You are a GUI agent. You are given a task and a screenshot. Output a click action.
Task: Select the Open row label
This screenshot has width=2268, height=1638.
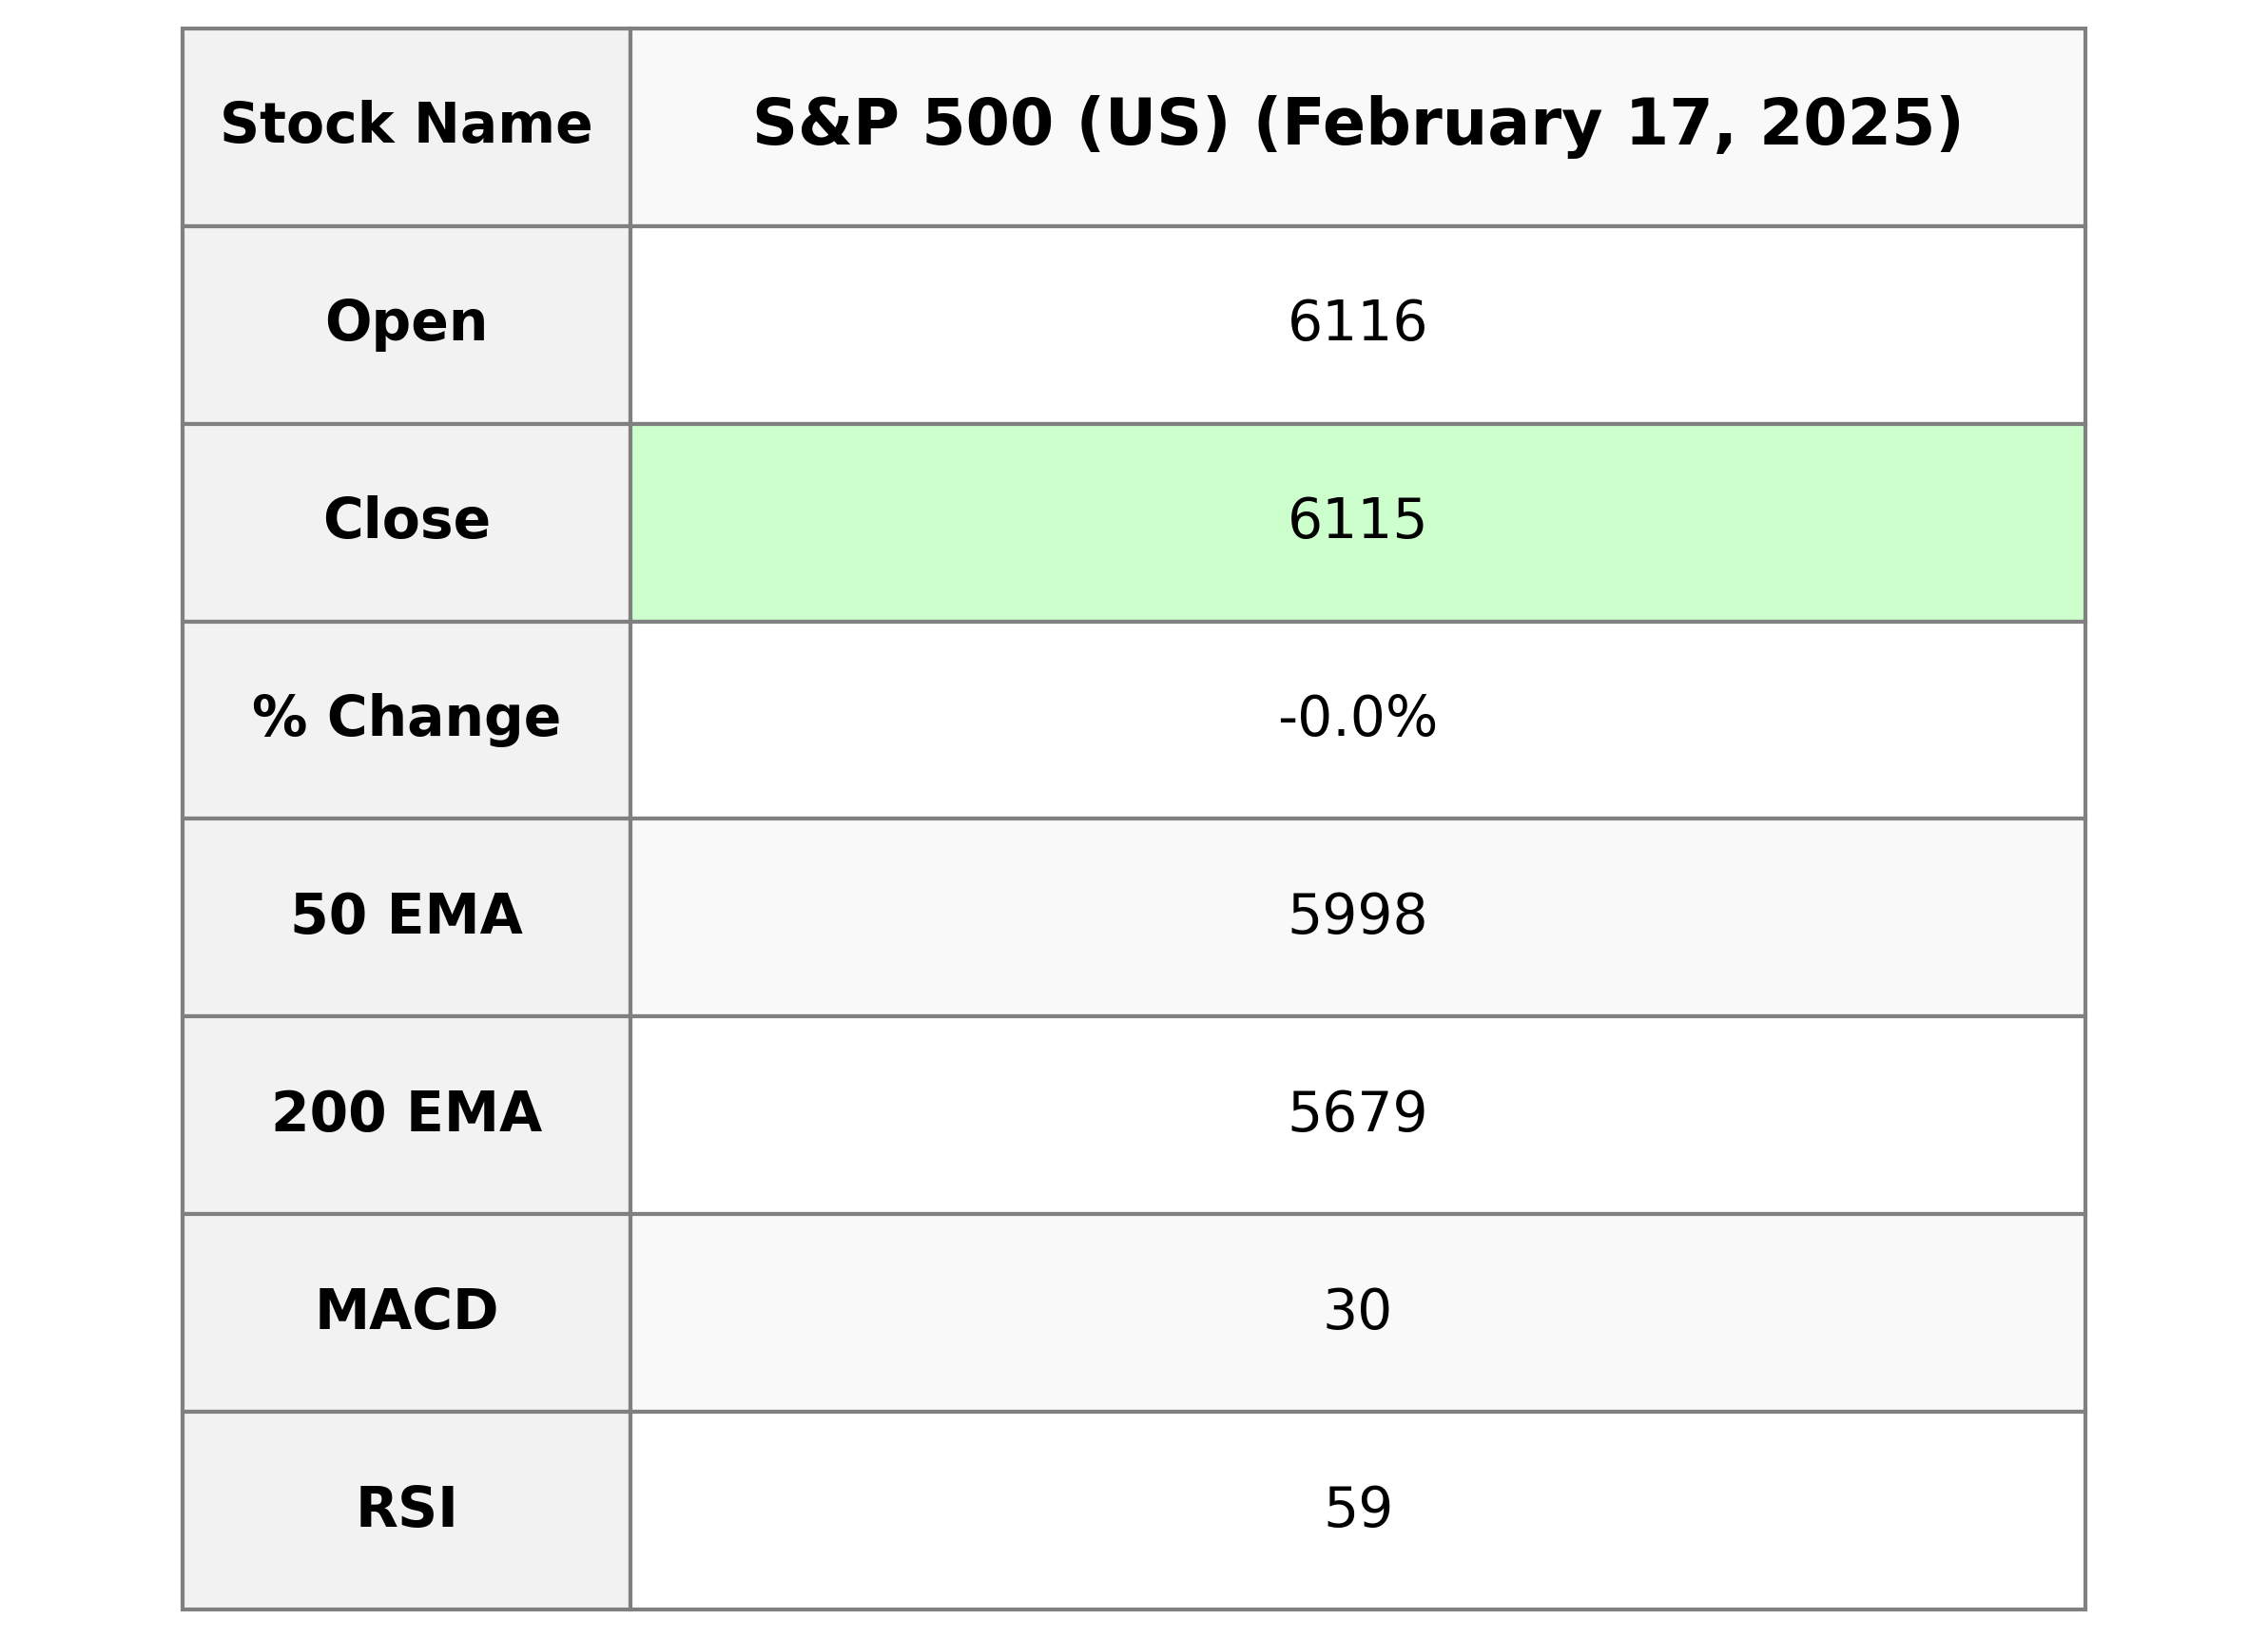(x=406, y=323)
